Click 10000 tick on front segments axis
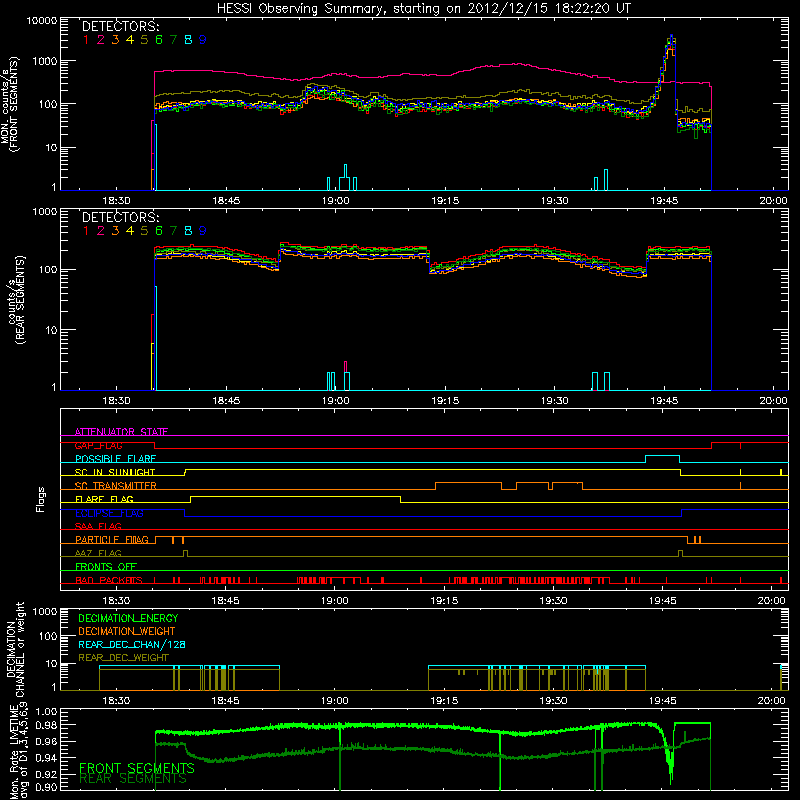 coord(42,20)
